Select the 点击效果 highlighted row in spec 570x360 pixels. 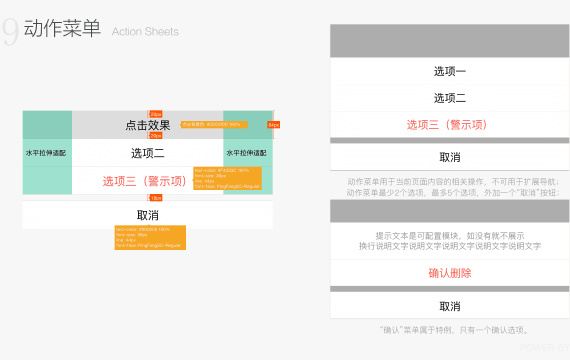coord(148,125)
